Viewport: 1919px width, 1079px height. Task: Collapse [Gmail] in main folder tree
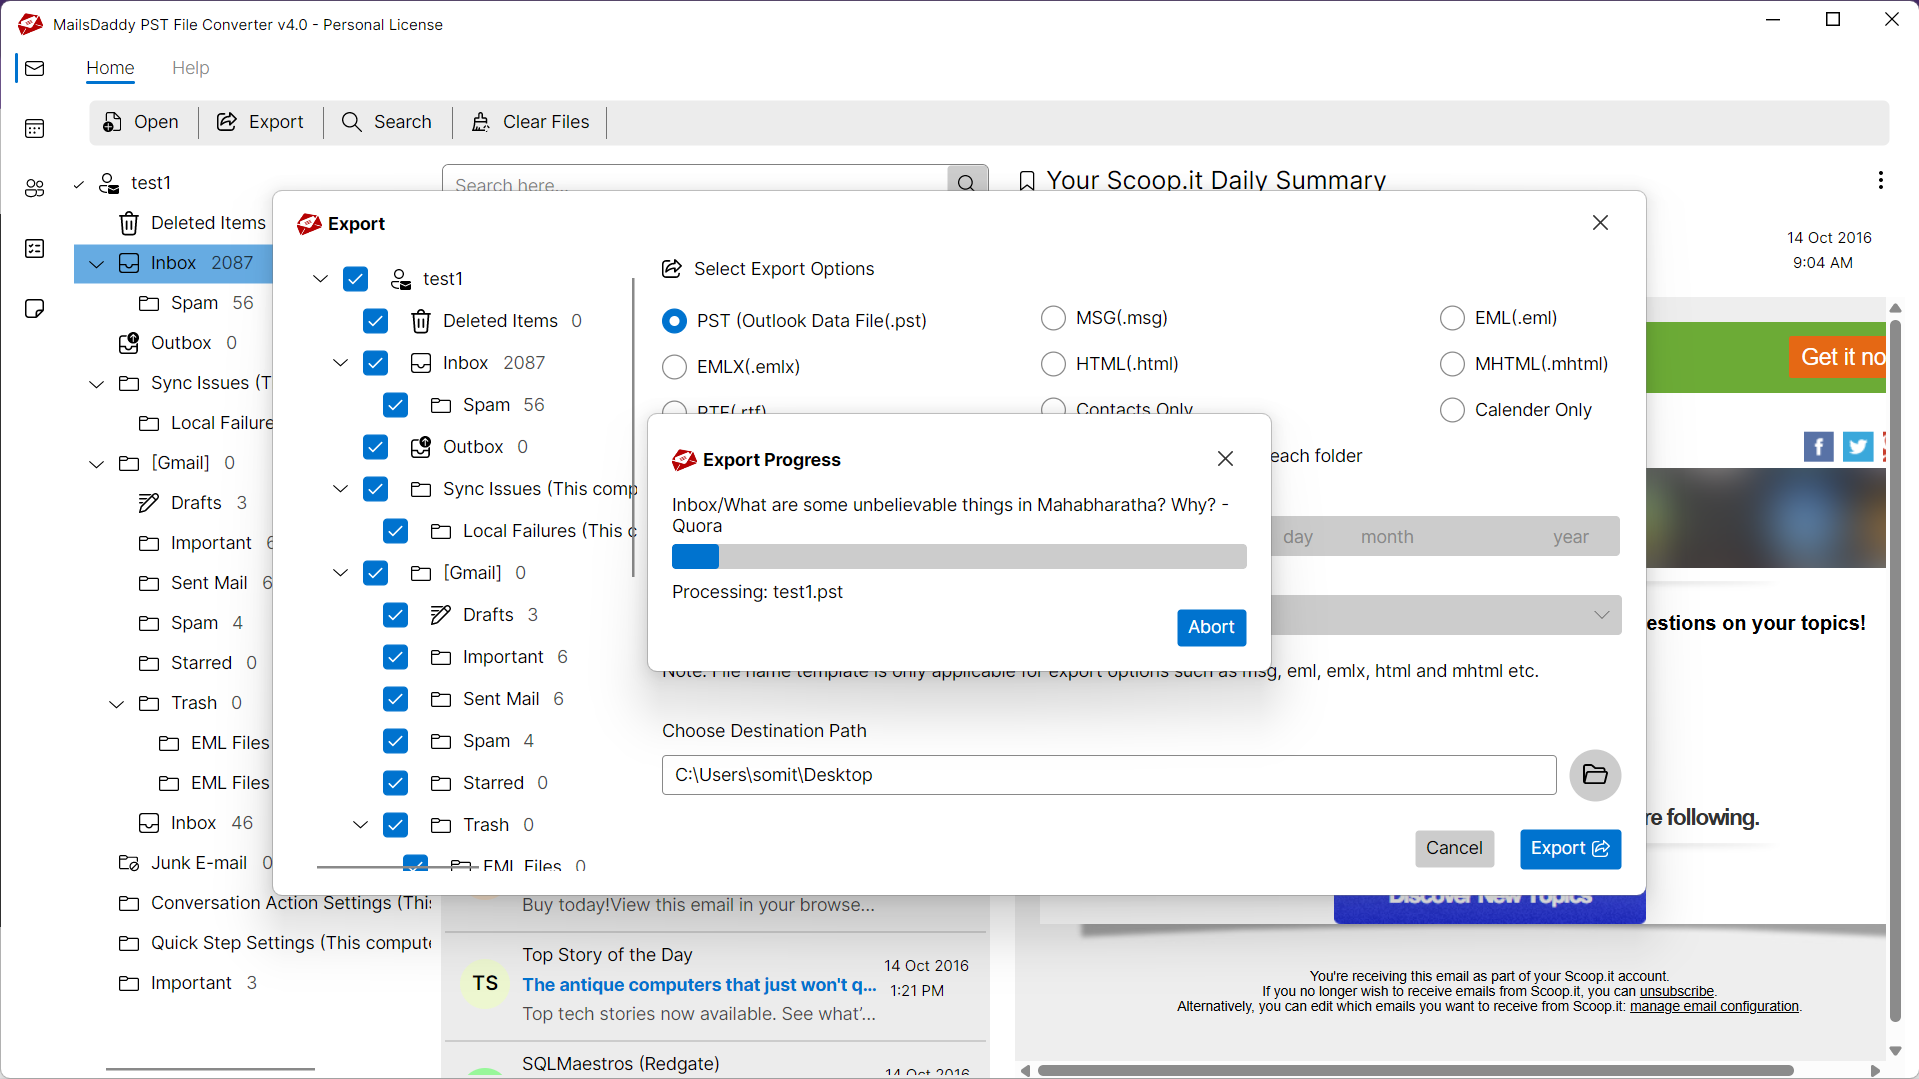pos(97,464)
